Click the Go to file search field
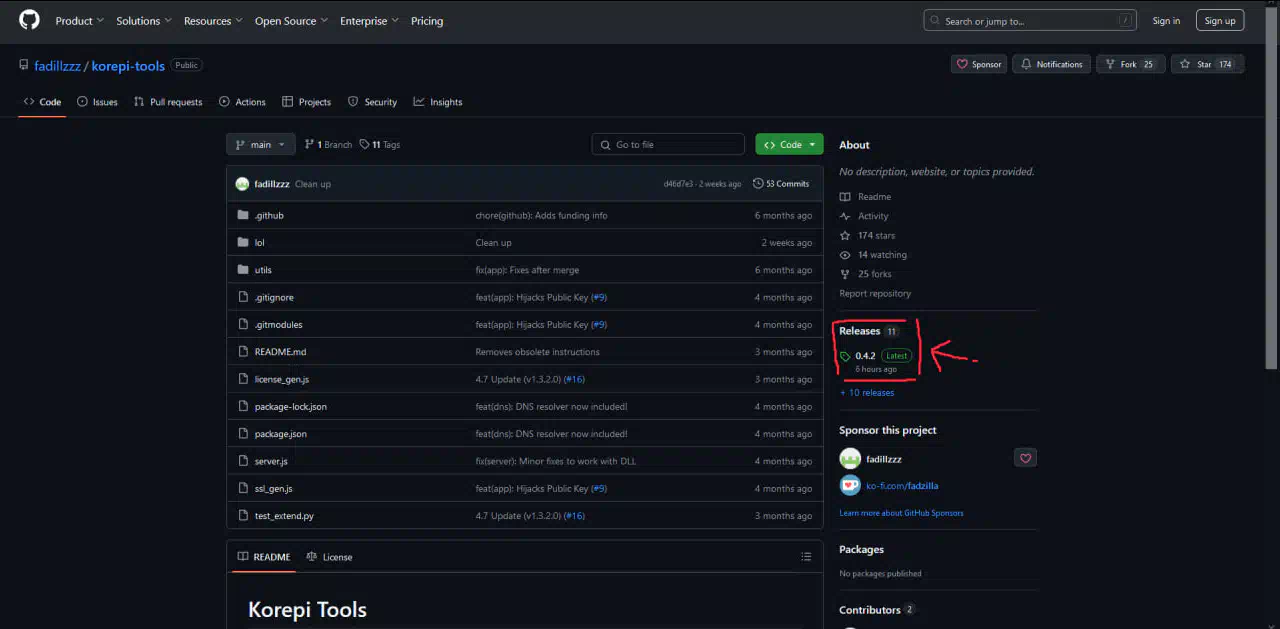The width and height of the screenshot is (1280, 629). (x=668, y=145)
